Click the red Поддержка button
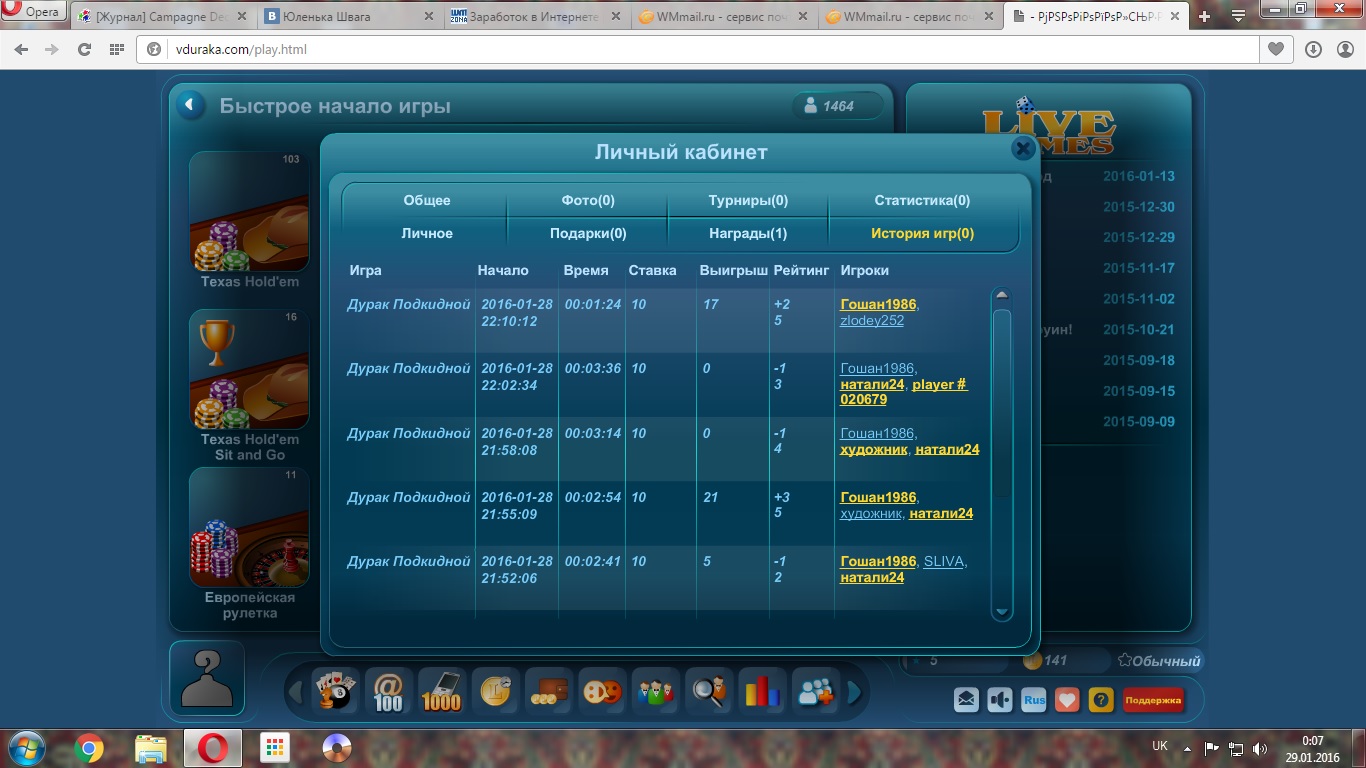Viewport: 1366px width, 768px height. coord(1153,700)
